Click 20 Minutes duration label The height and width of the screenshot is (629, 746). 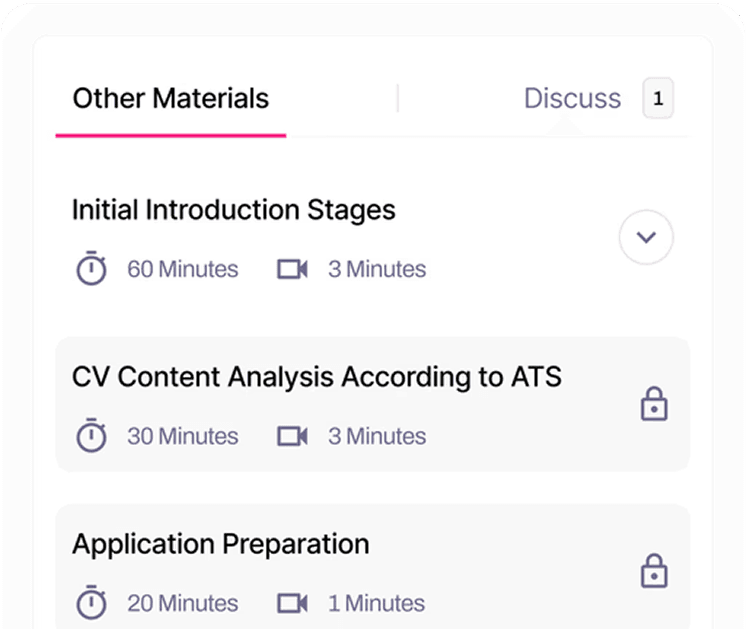[x=182, y=603]
